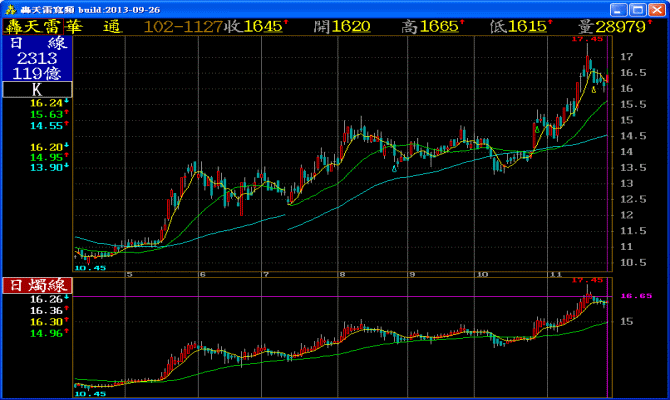Click the K indicator input box
Screen dimensions: 670x400
point(36,89)
